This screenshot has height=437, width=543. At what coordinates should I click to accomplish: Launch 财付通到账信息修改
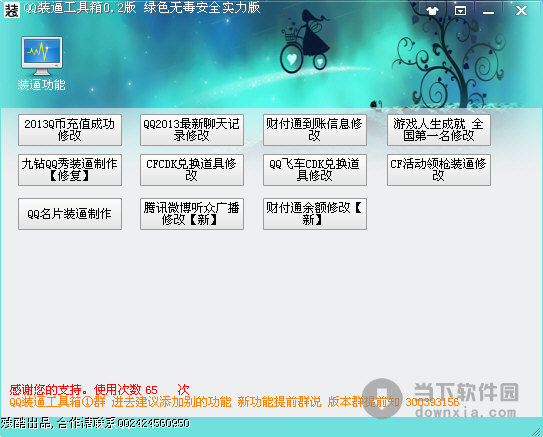[x=315, y=130]
